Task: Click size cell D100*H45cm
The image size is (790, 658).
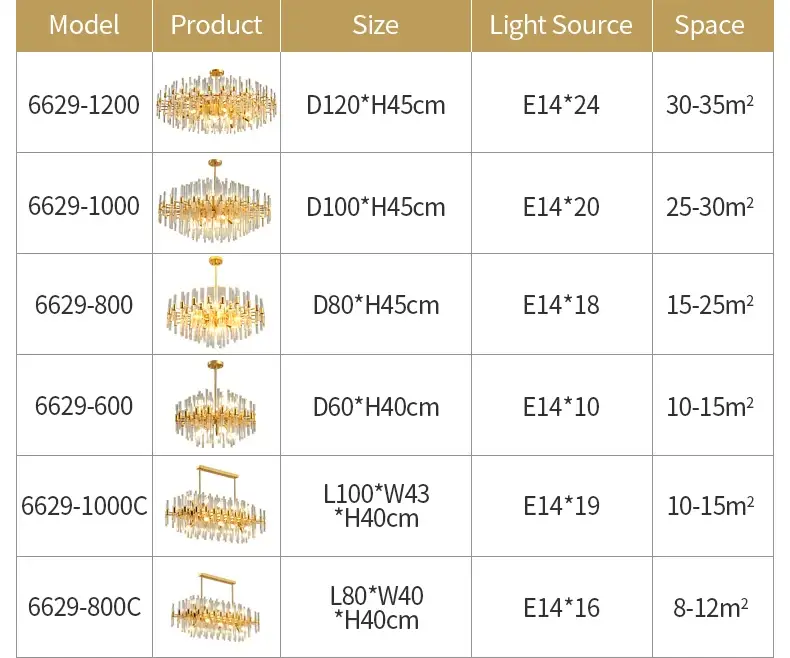Action: 376,207
